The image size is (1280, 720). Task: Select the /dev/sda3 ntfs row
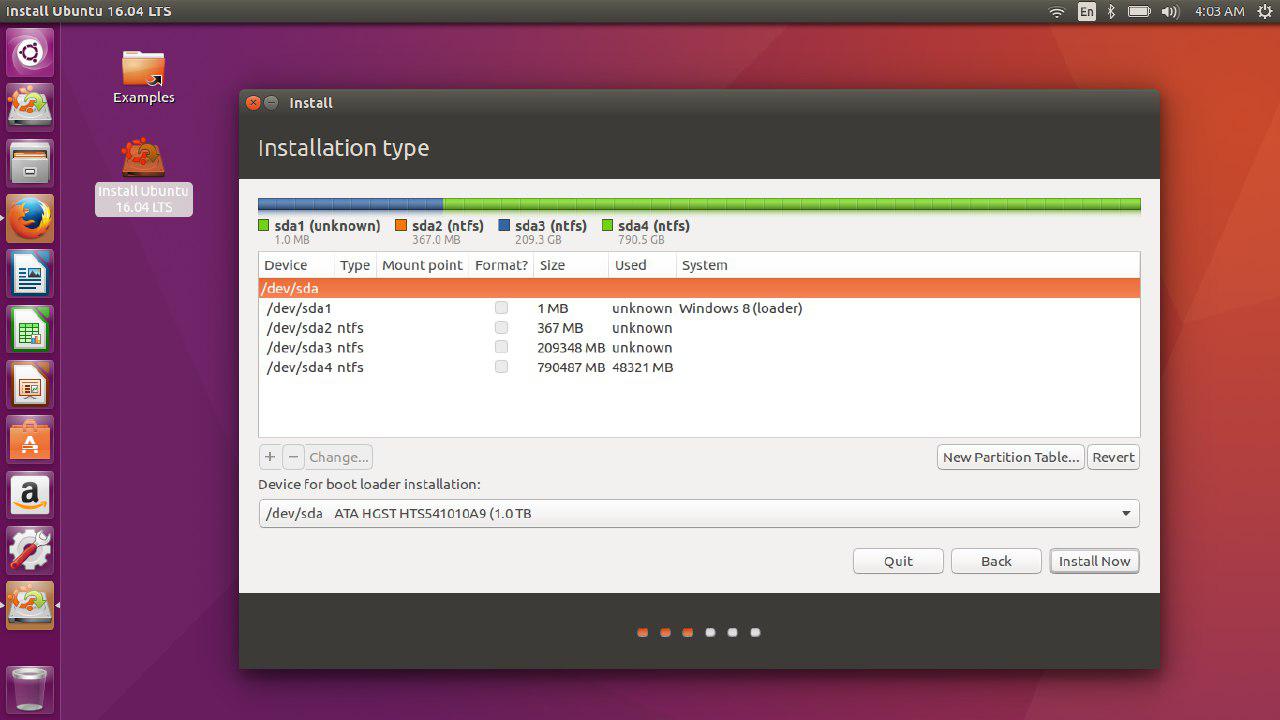point(699,347)
